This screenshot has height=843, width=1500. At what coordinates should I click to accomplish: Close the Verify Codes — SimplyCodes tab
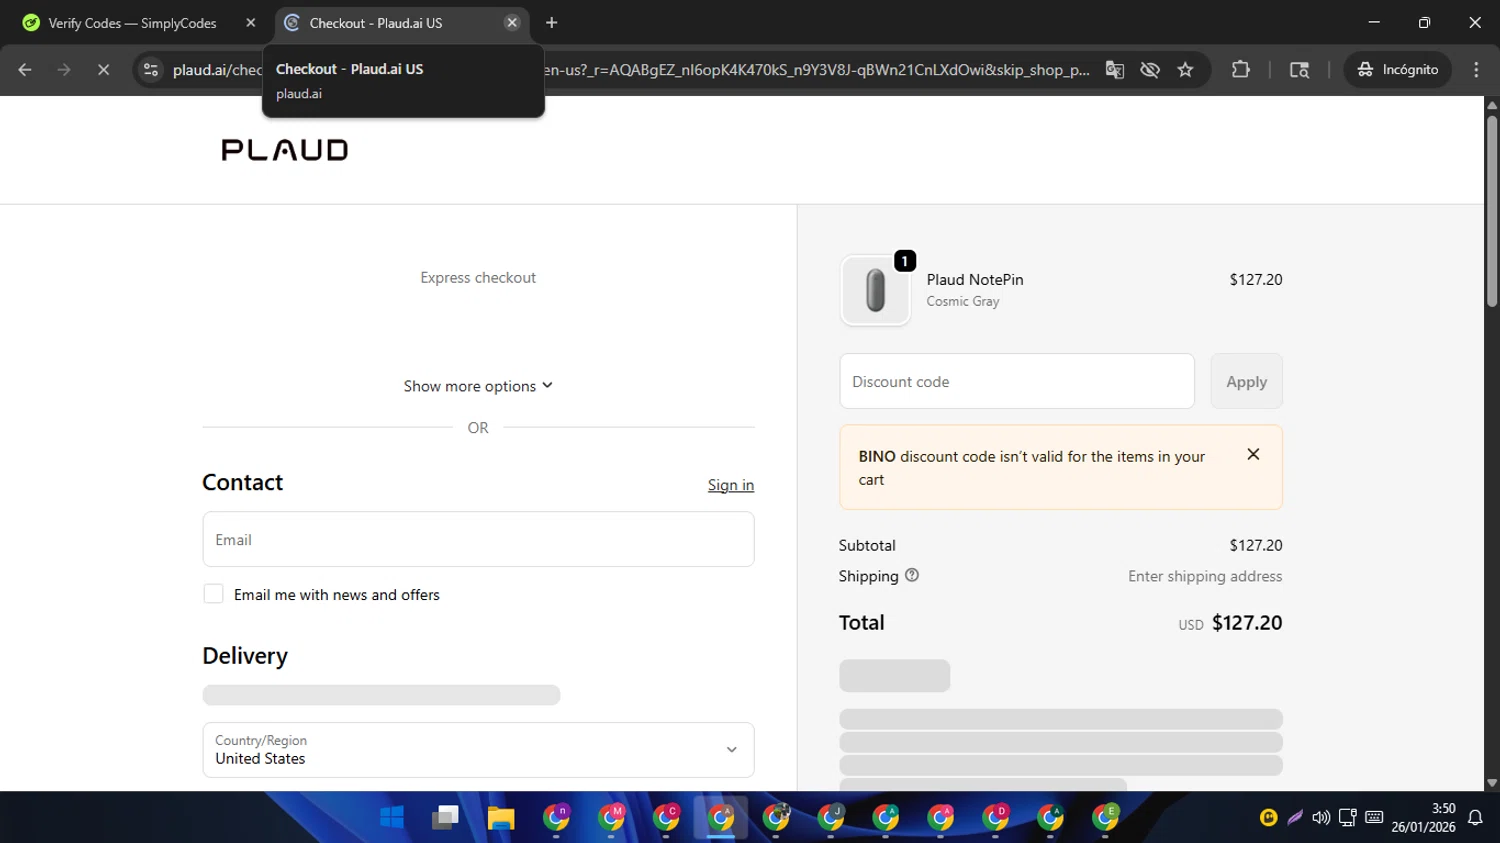tap(251, 22)
